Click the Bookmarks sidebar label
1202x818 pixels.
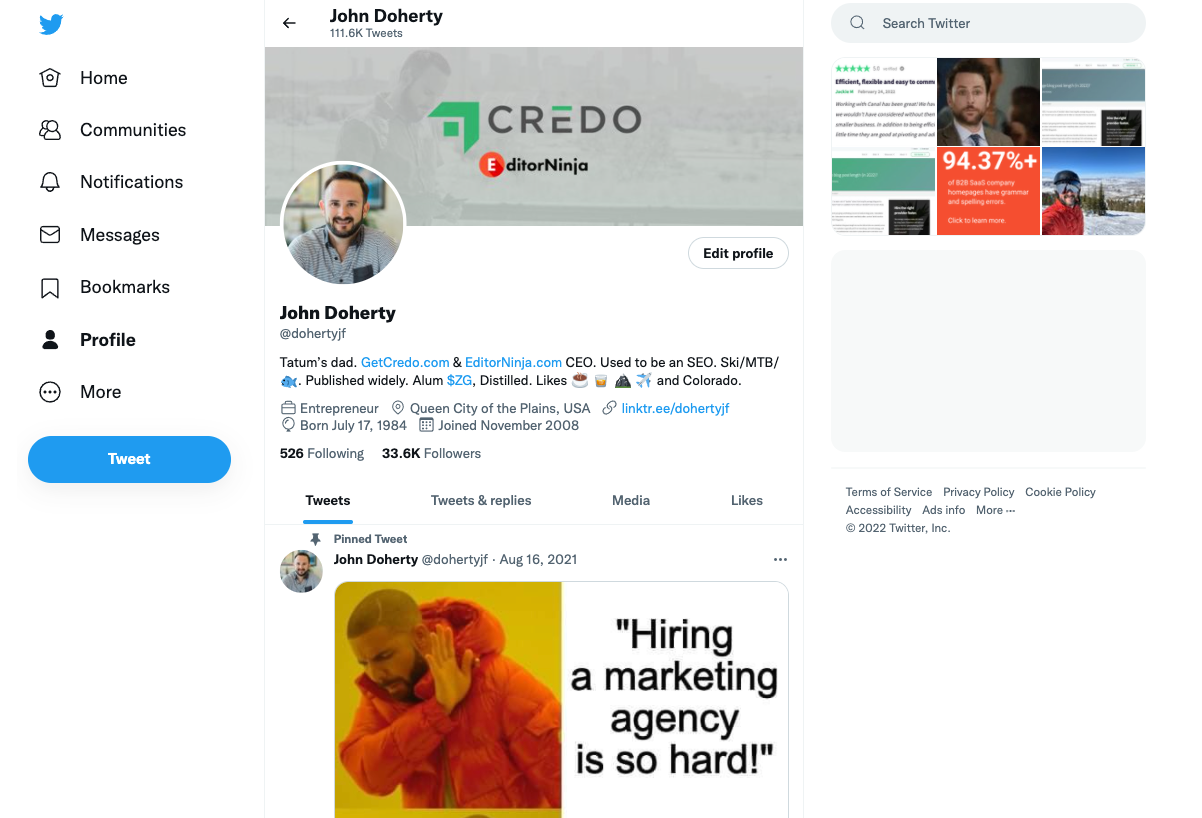[125, 287]
